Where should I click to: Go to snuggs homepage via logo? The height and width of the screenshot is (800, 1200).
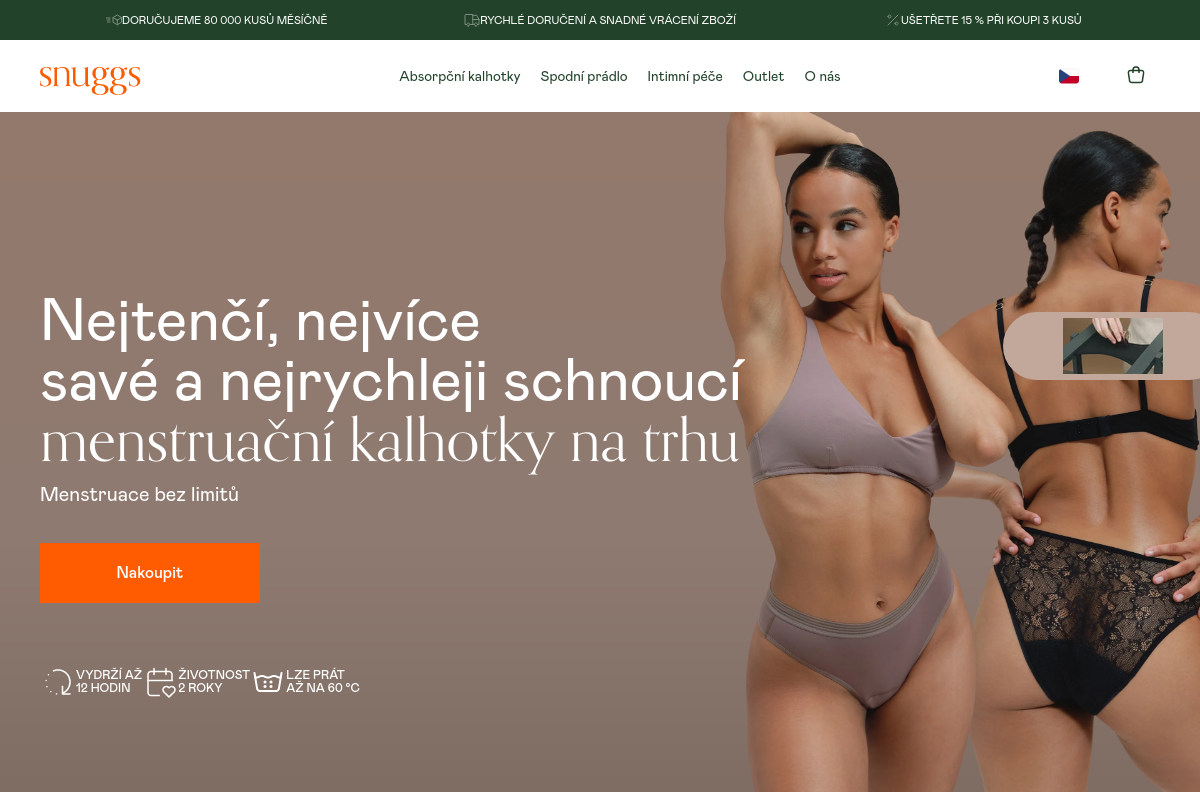[x=90, y=78]
